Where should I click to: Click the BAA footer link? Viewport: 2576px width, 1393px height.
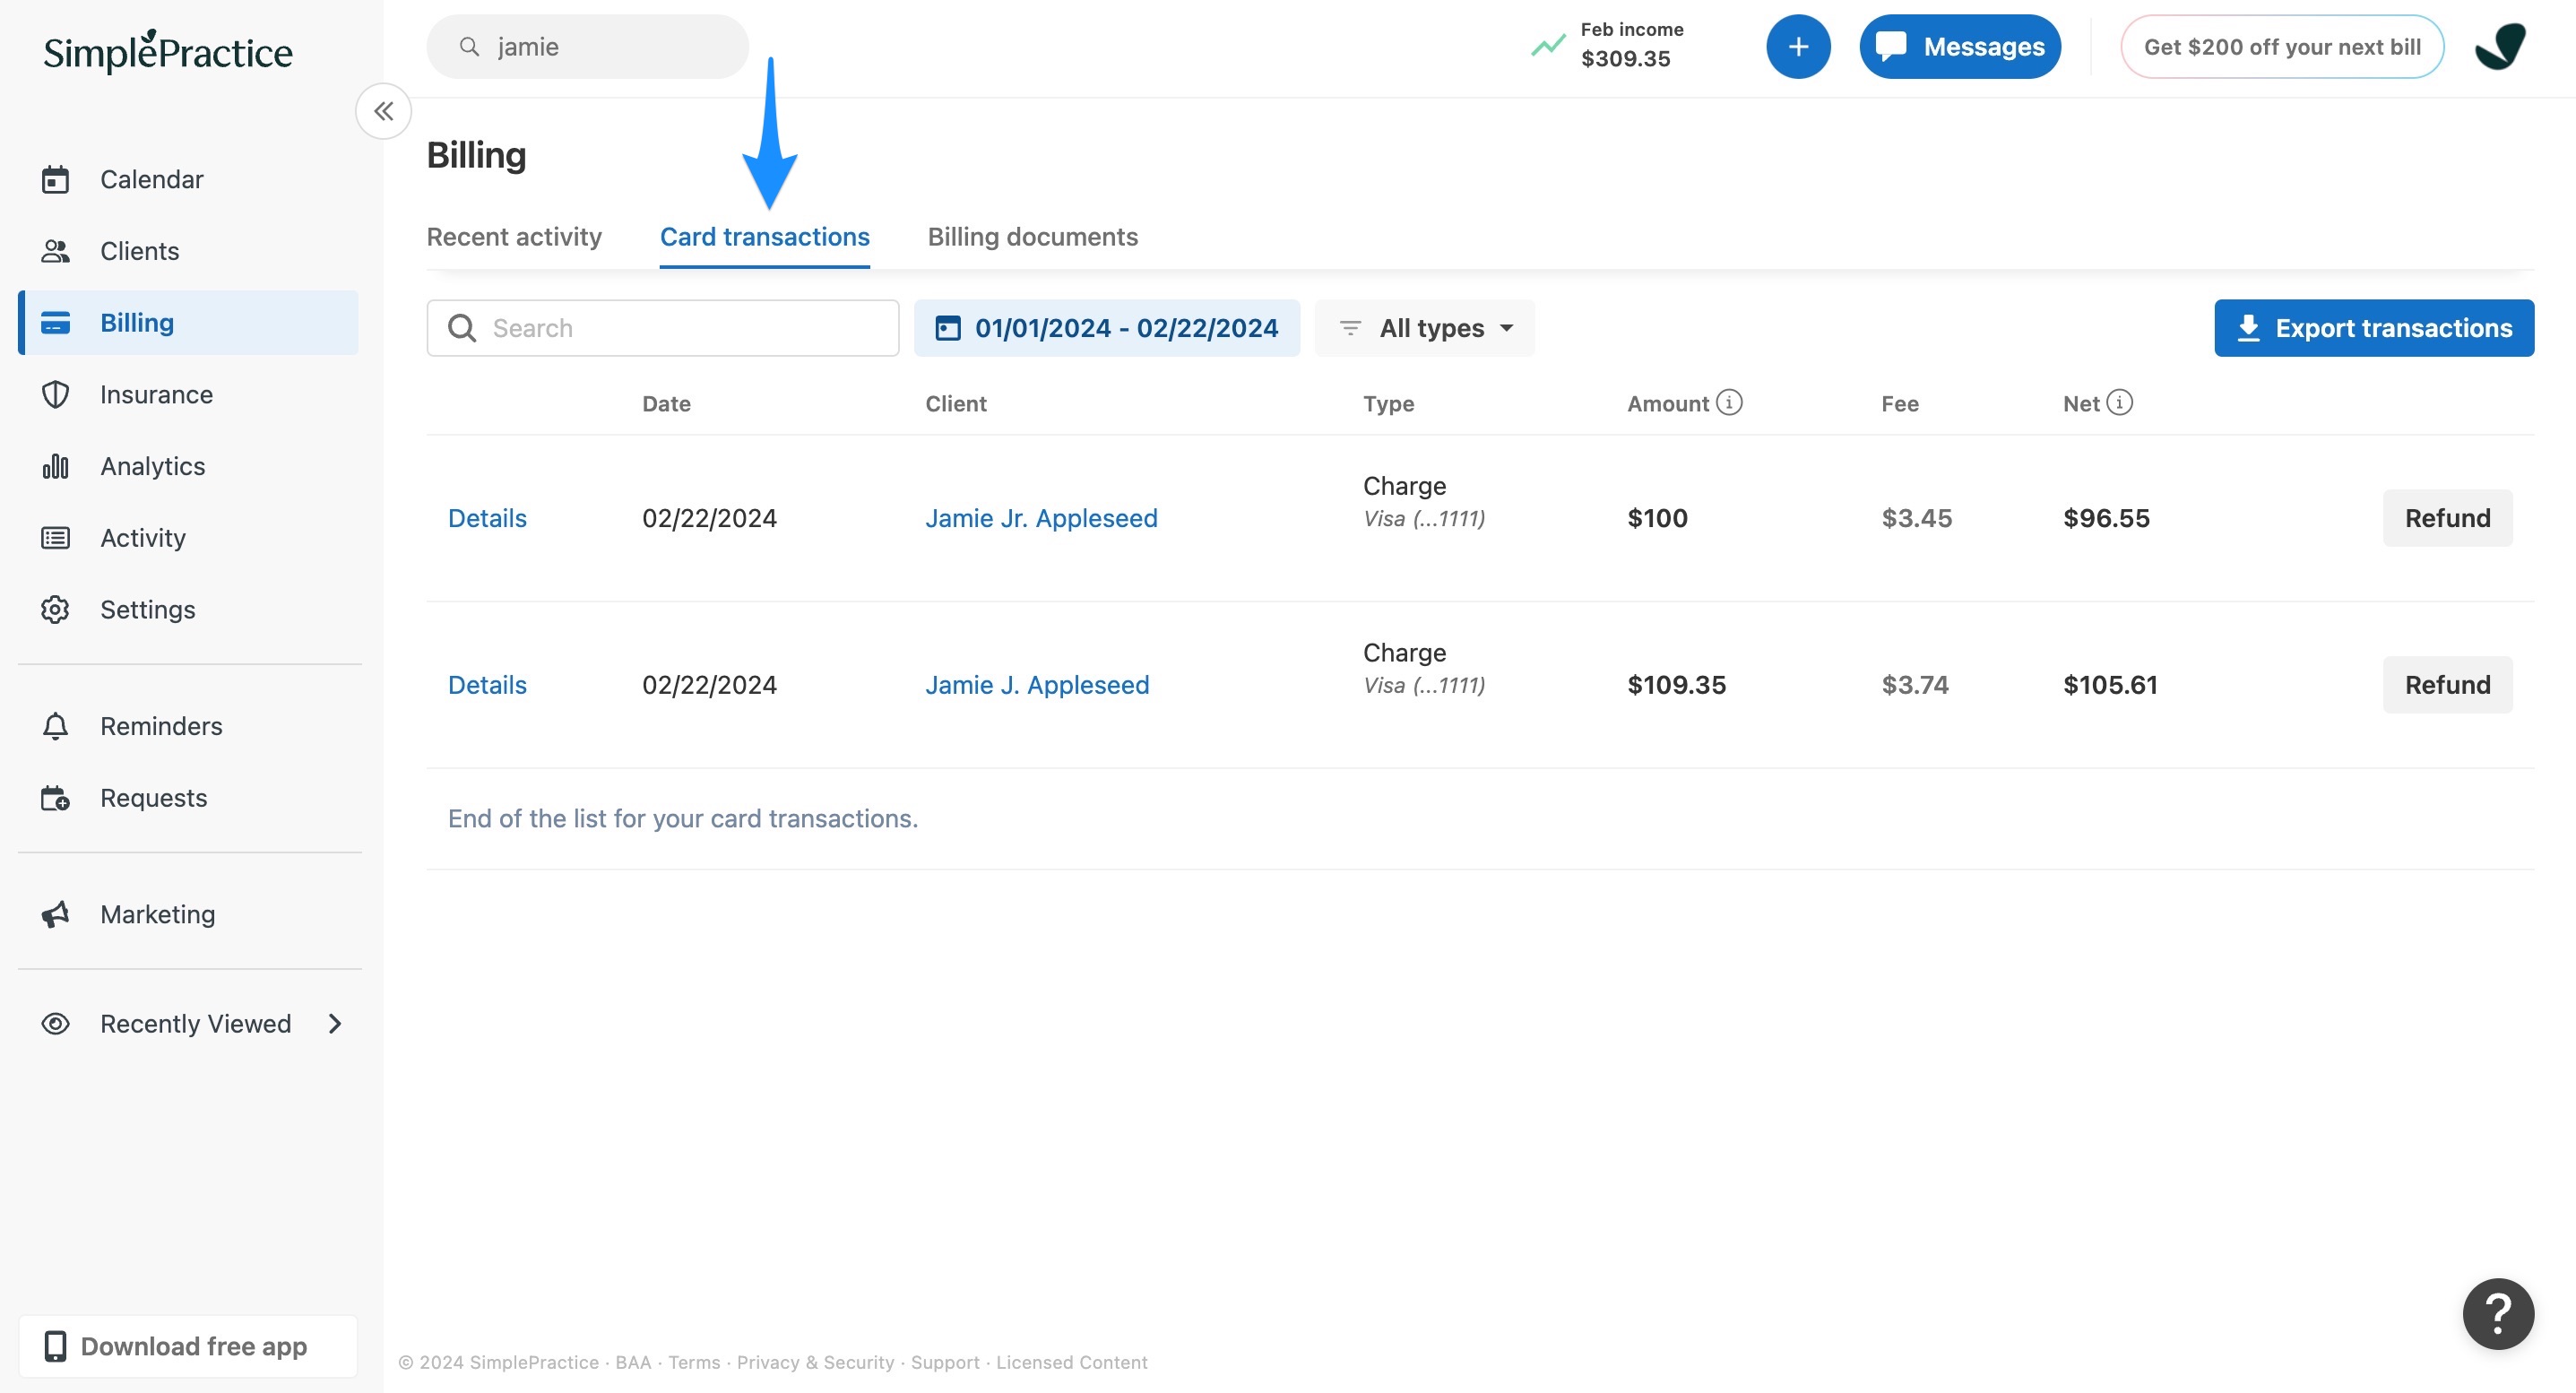[633, 1362]
